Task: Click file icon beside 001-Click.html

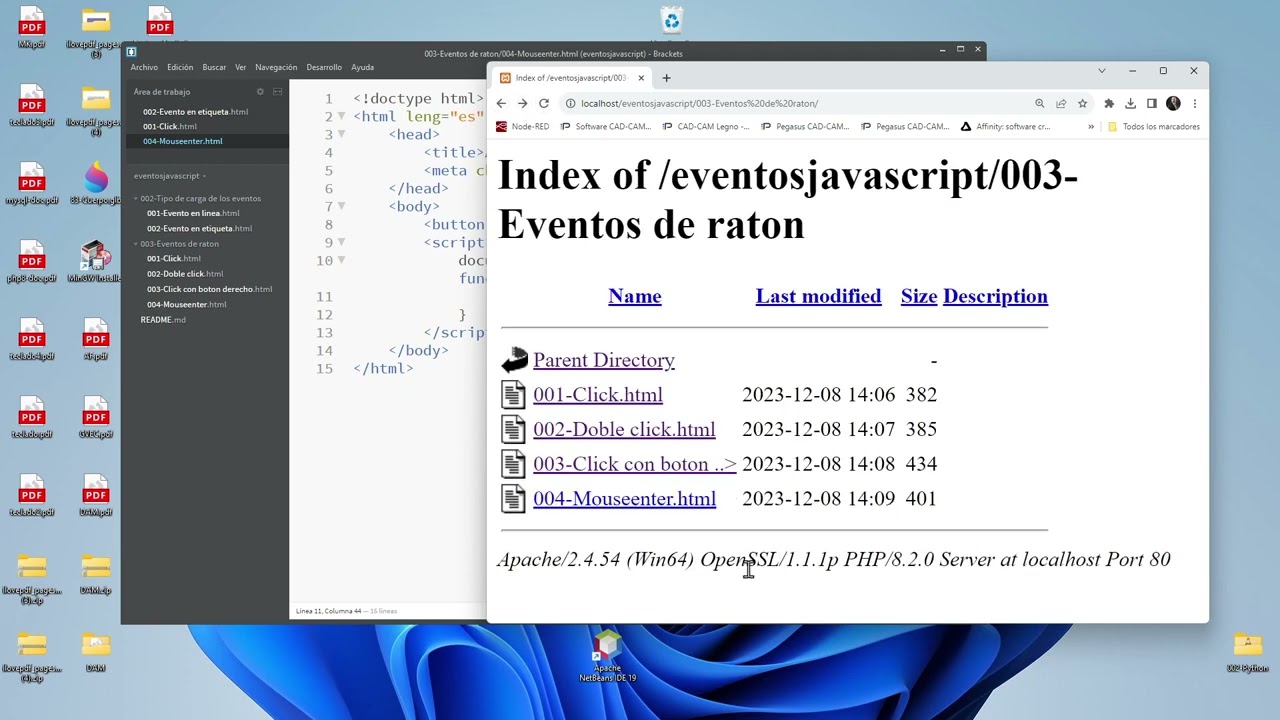Action: tap(513, 395)
